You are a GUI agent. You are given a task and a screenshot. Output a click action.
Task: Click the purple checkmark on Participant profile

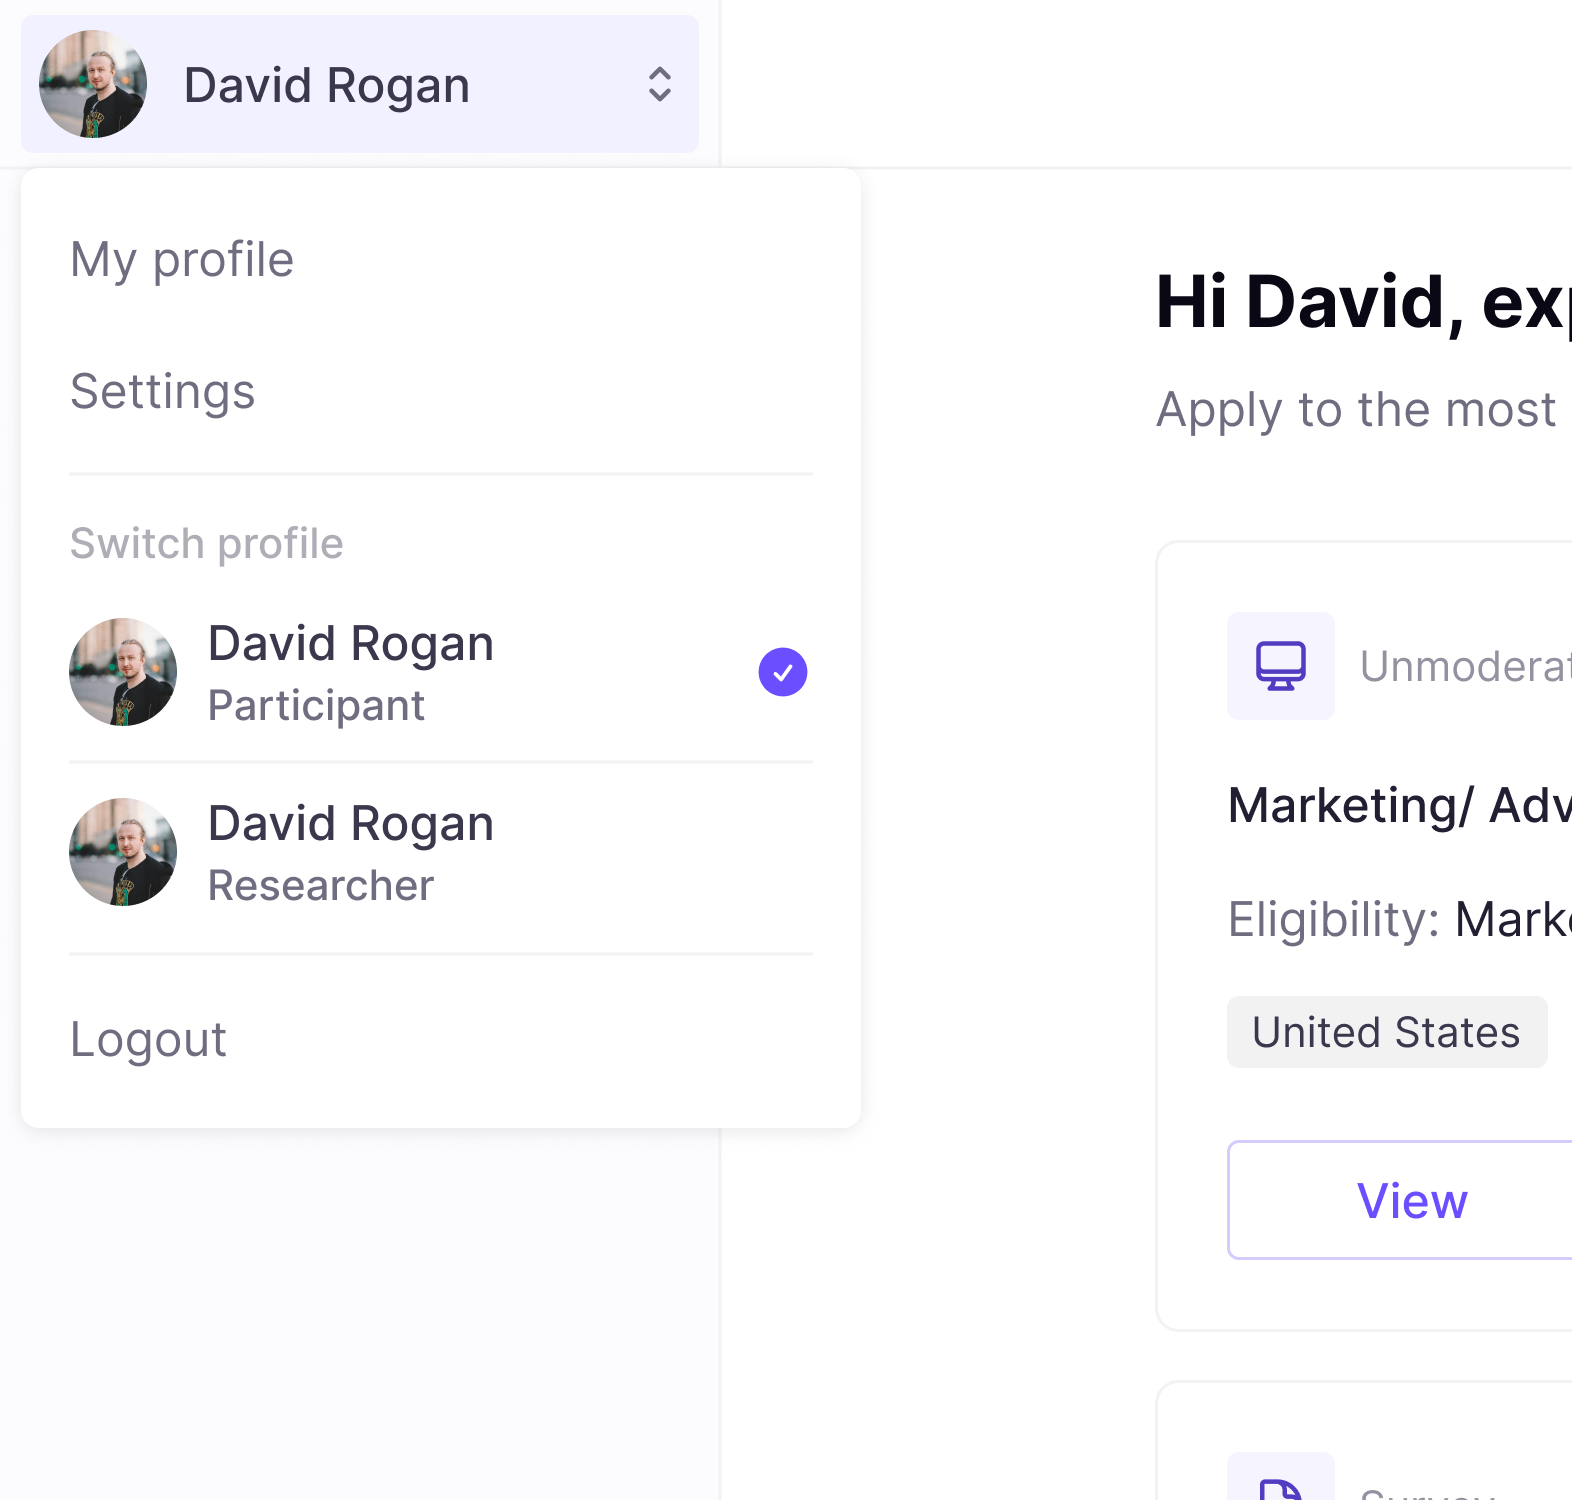(x=783, y=672)
